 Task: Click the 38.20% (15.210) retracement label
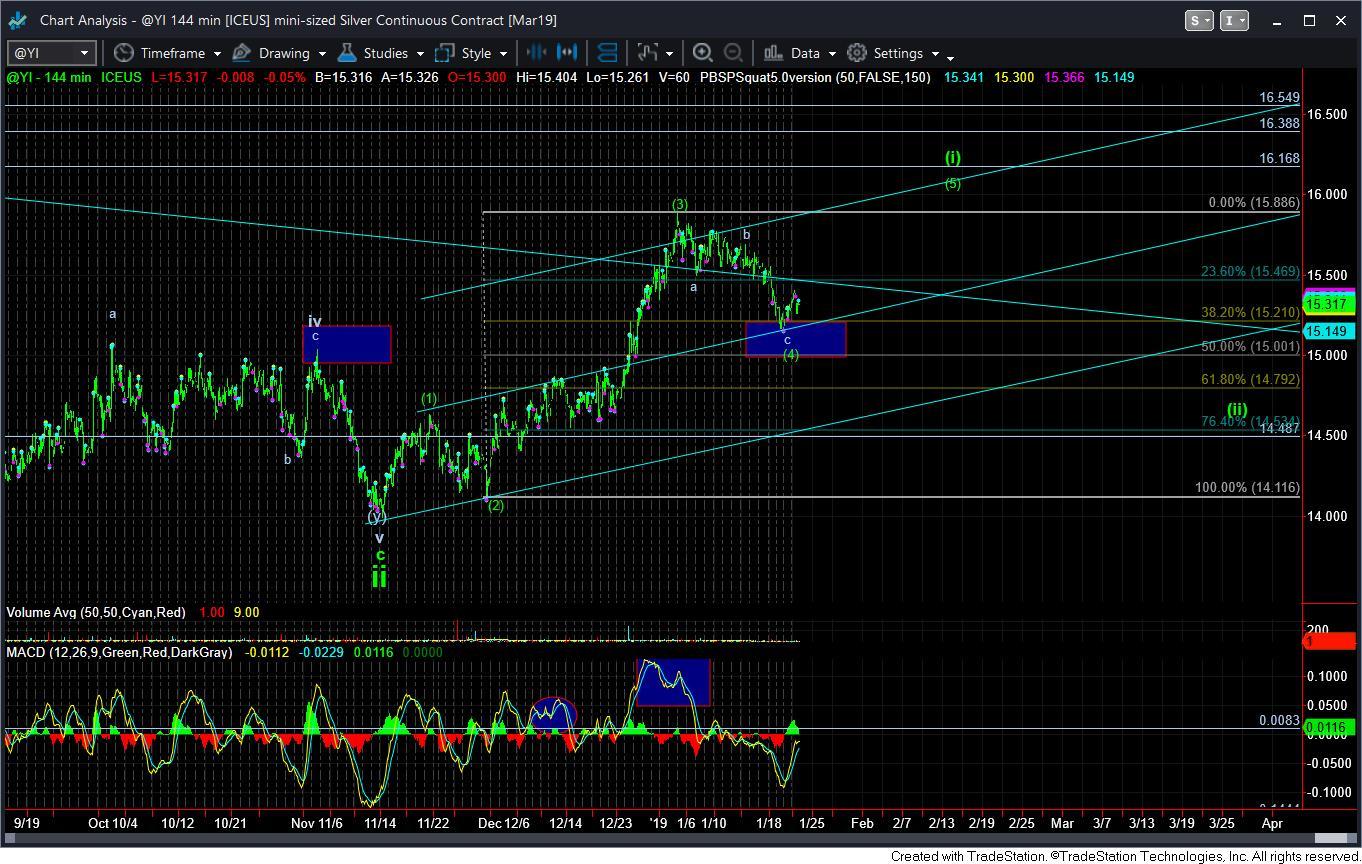[x=1250, y=313]
